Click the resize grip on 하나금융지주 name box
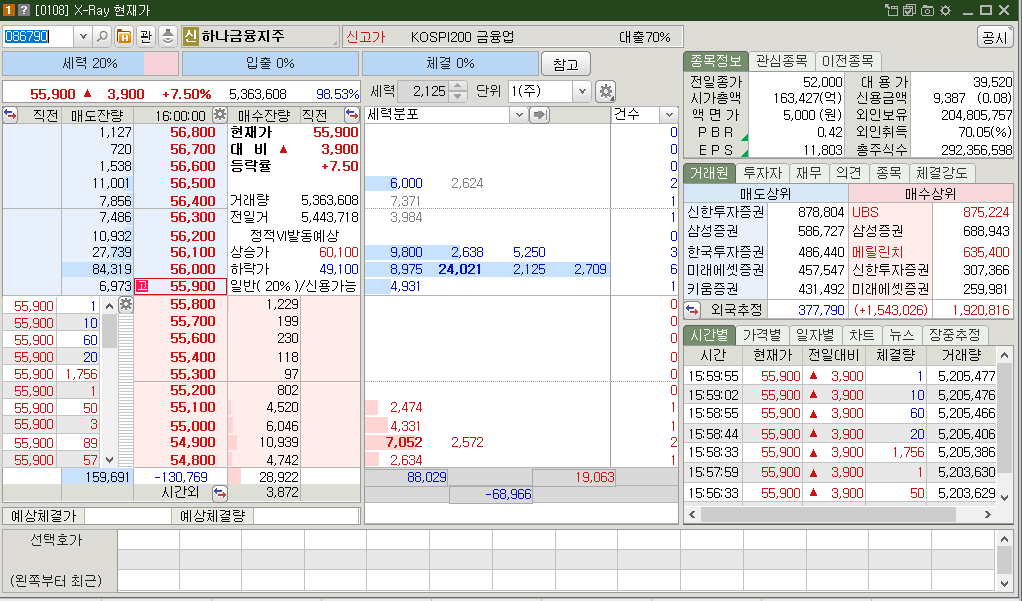1022x601 pixels. 335,42
